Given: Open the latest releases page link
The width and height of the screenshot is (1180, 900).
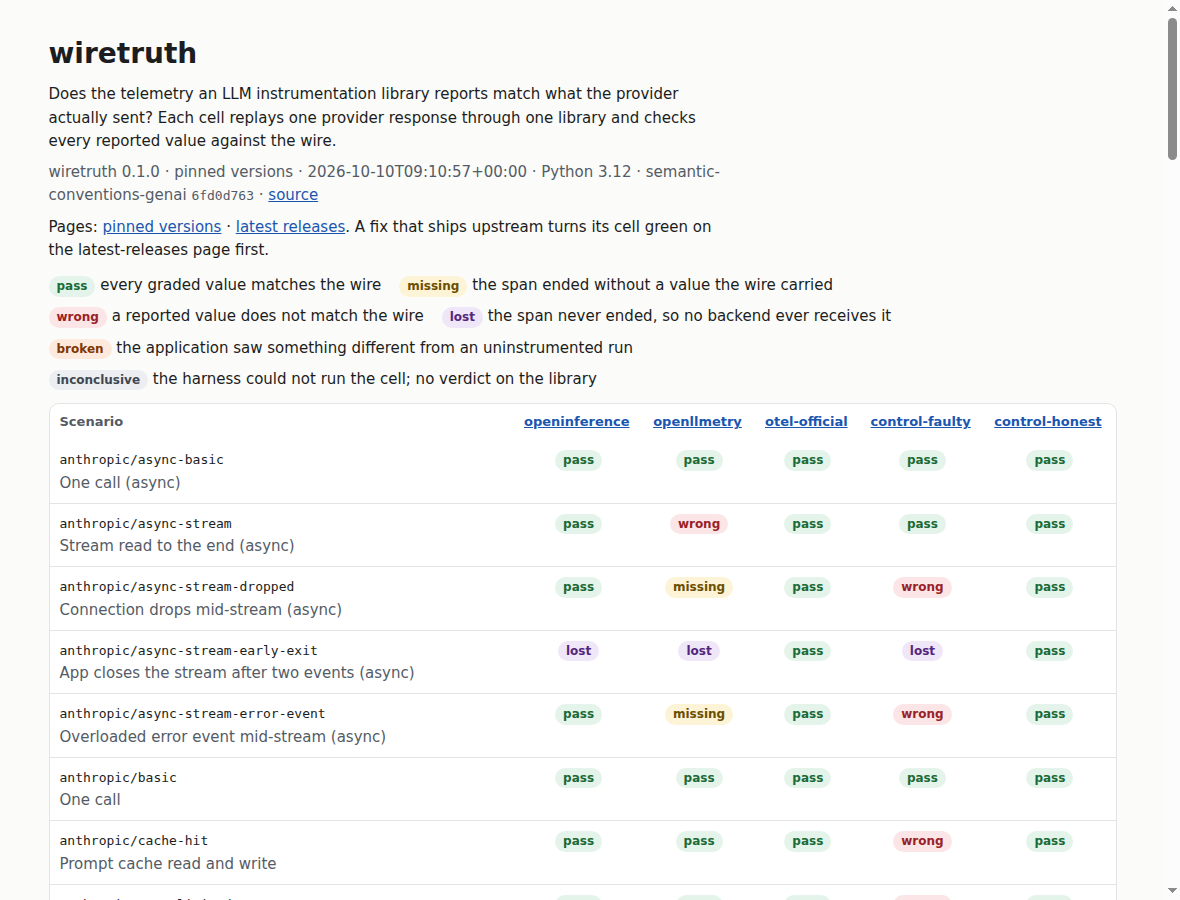Looking at the screenshot, I should [x=290, y=227].
